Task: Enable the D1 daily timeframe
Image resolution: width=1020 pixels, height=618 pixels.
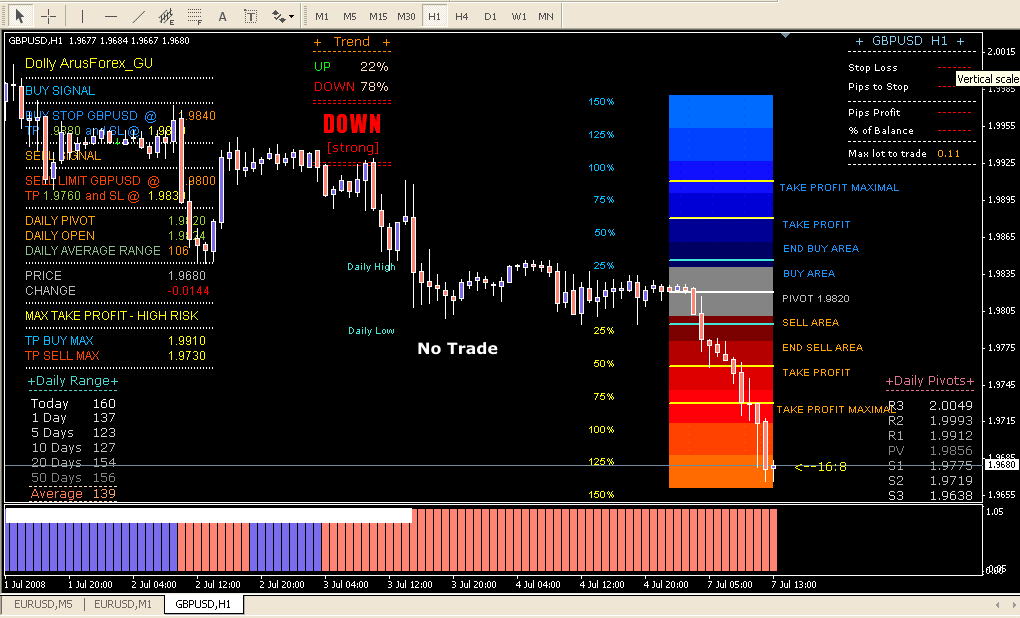Action: [x=490, y=17]
